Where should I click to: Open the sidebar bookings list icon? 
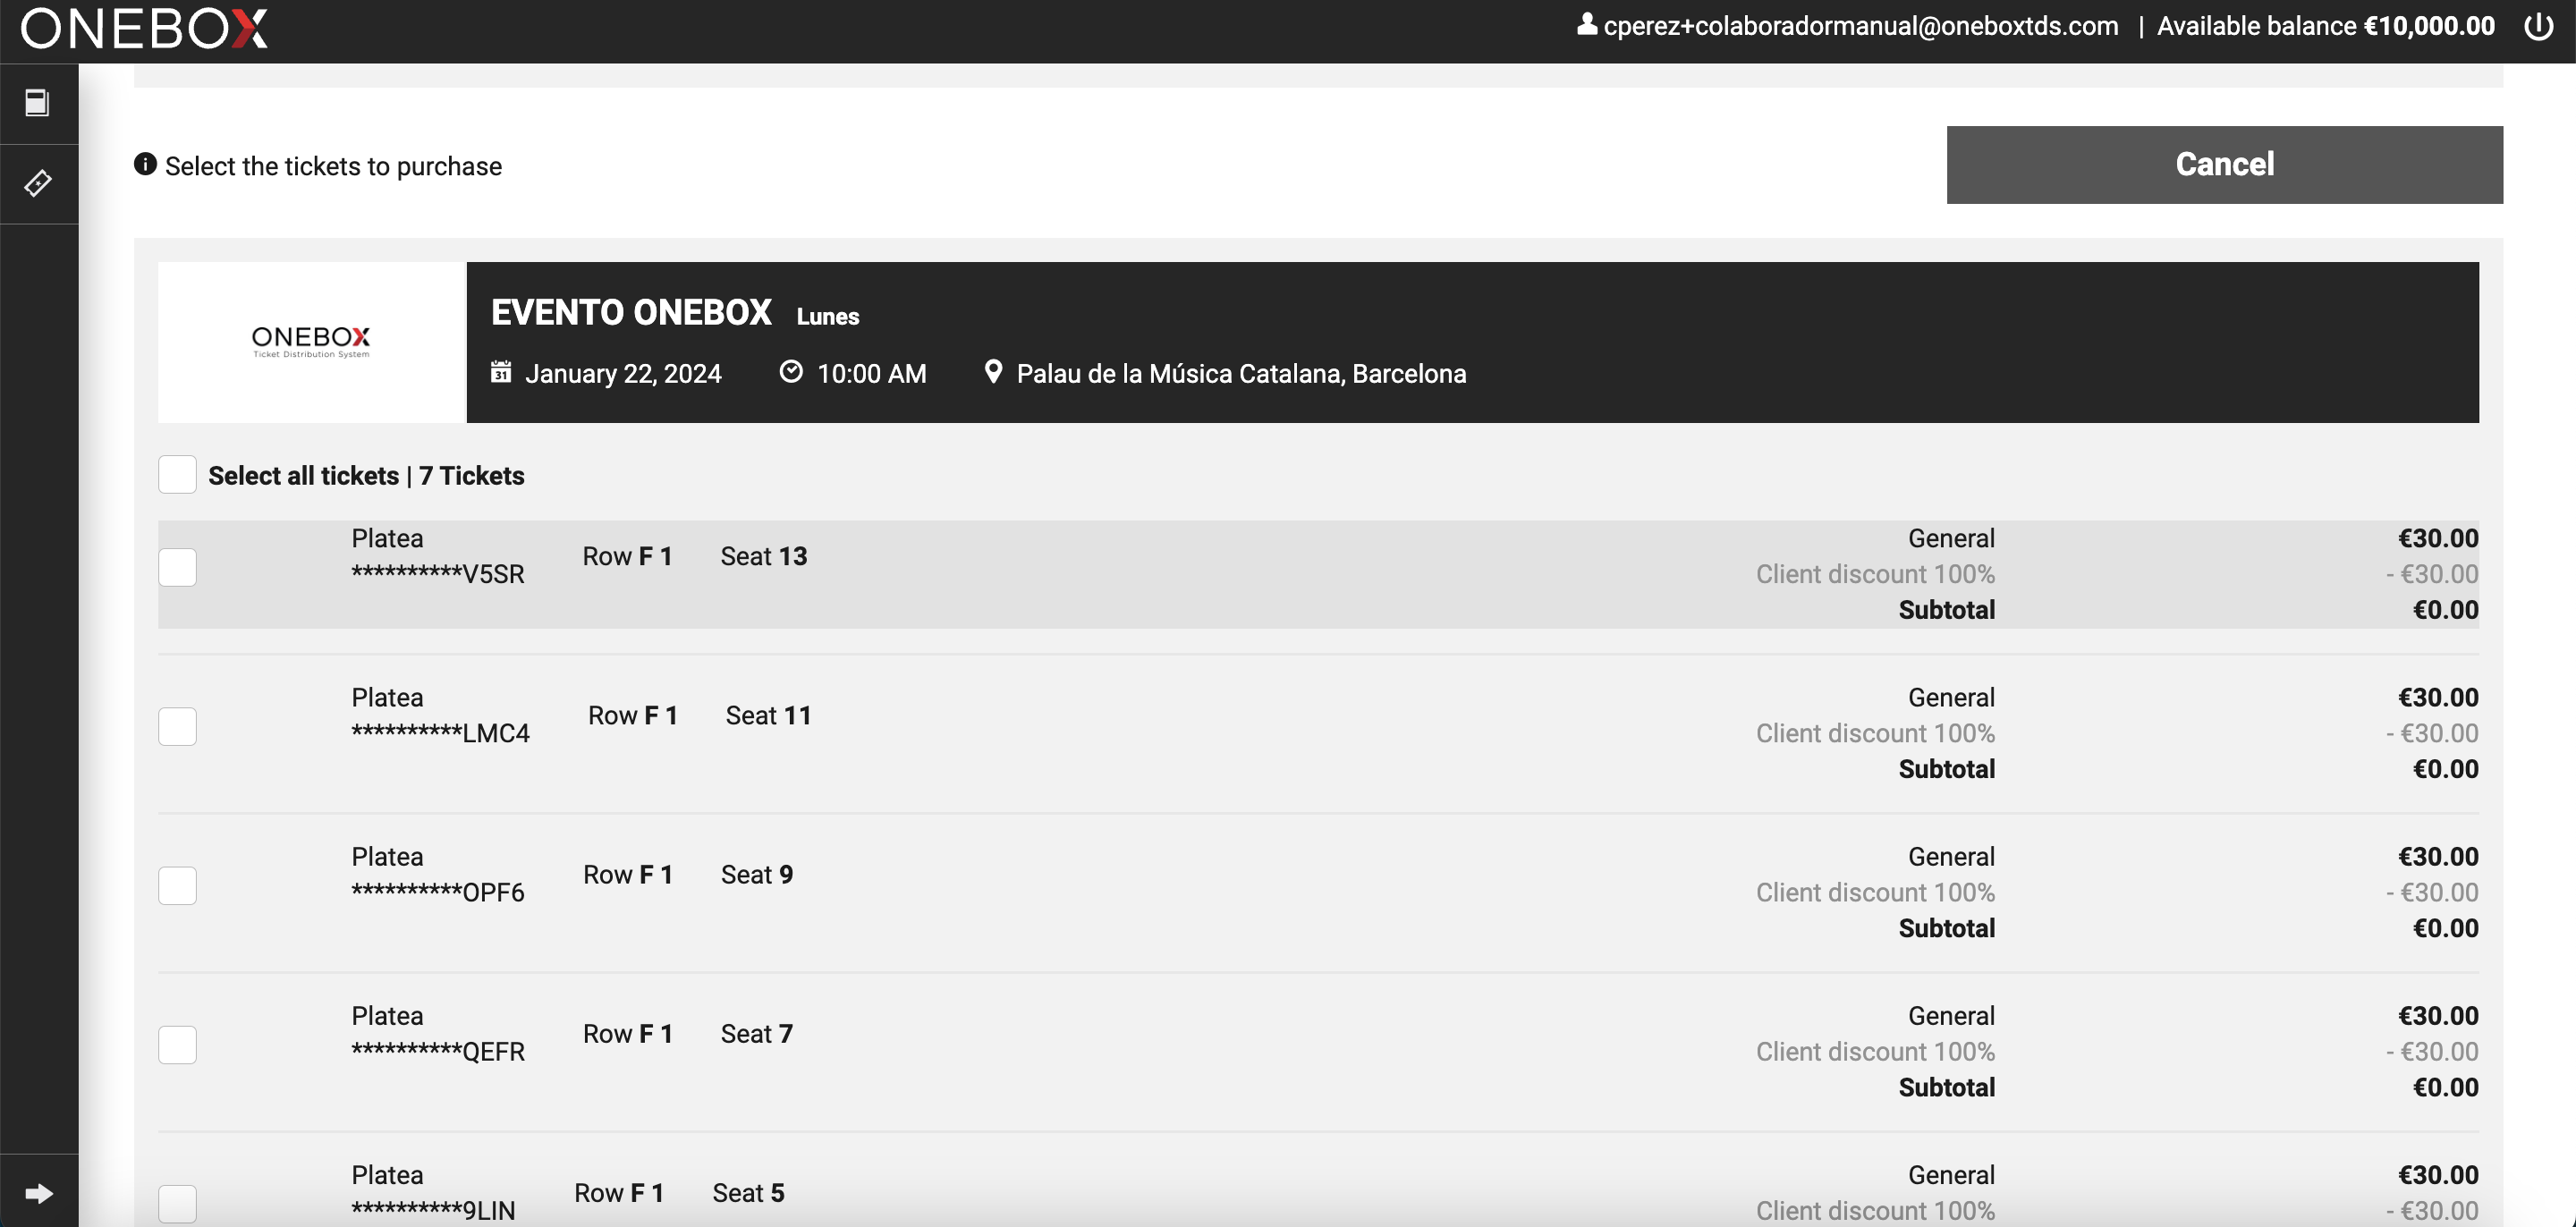[x=38, y=103]
